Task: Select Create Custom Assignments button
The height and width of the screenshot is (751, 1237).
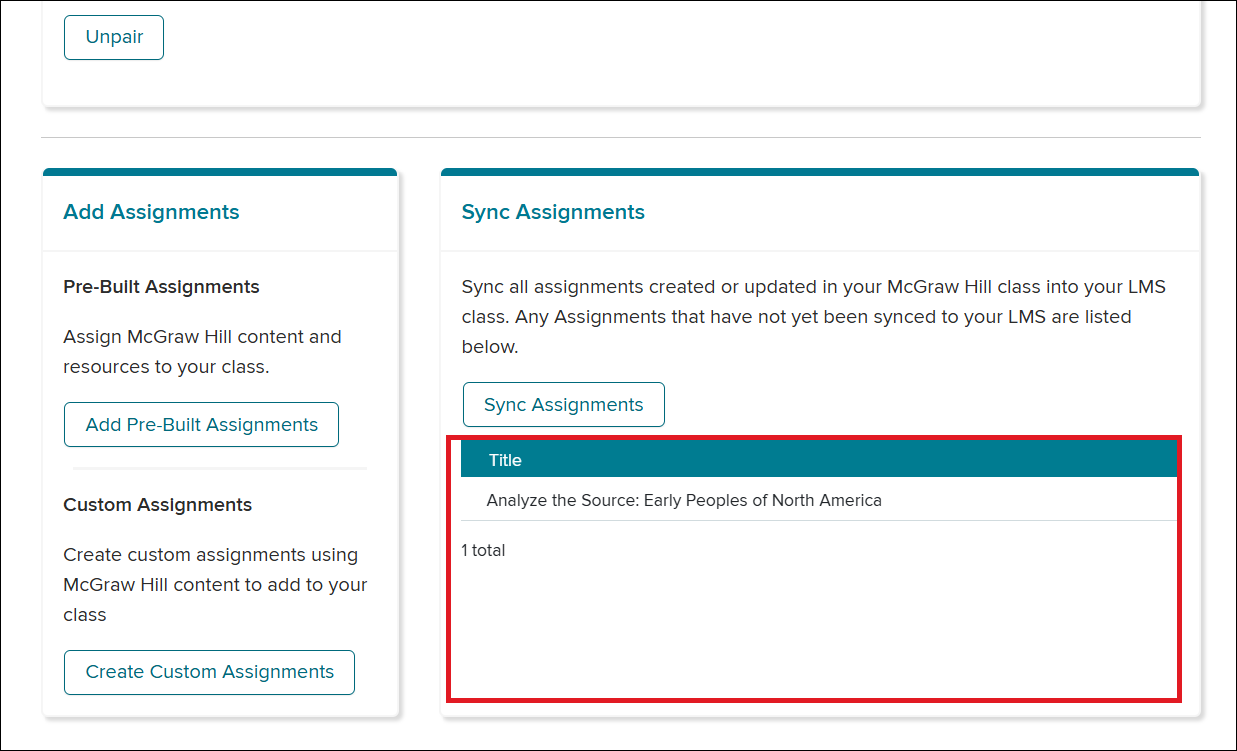Action: coord(209,672)
